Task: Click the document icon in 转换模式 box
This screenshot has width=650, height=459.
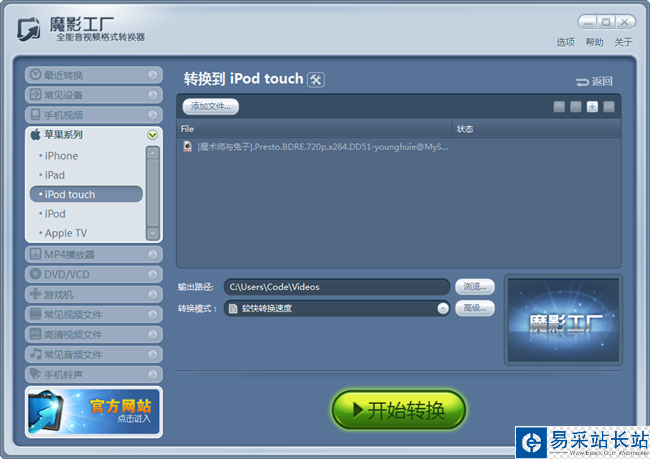Action: point(233,308)
